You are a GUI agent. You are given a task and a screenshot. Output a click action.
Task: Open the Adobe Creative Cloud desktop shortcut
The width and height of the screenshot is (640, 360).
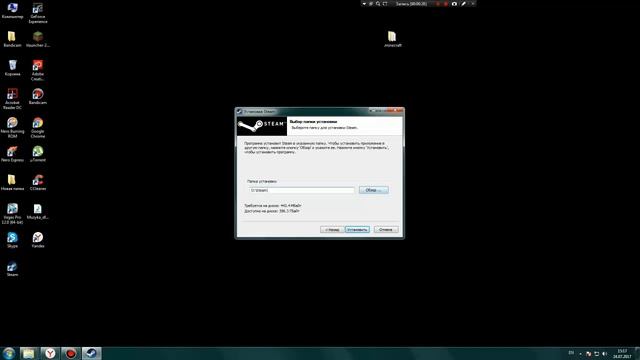click(x=38, y=70)
